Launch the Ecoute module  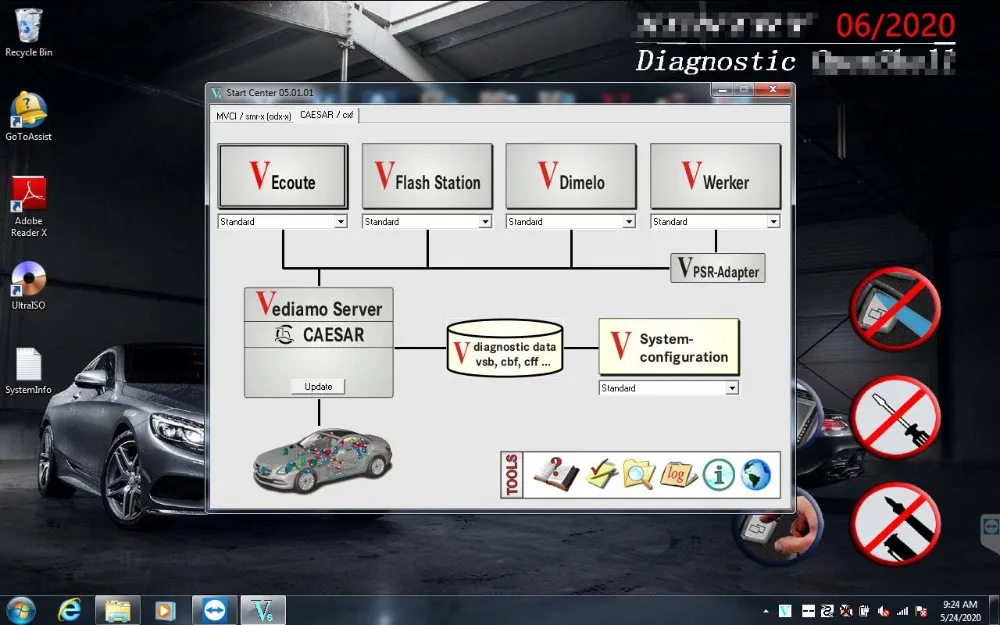coord(283,176)
